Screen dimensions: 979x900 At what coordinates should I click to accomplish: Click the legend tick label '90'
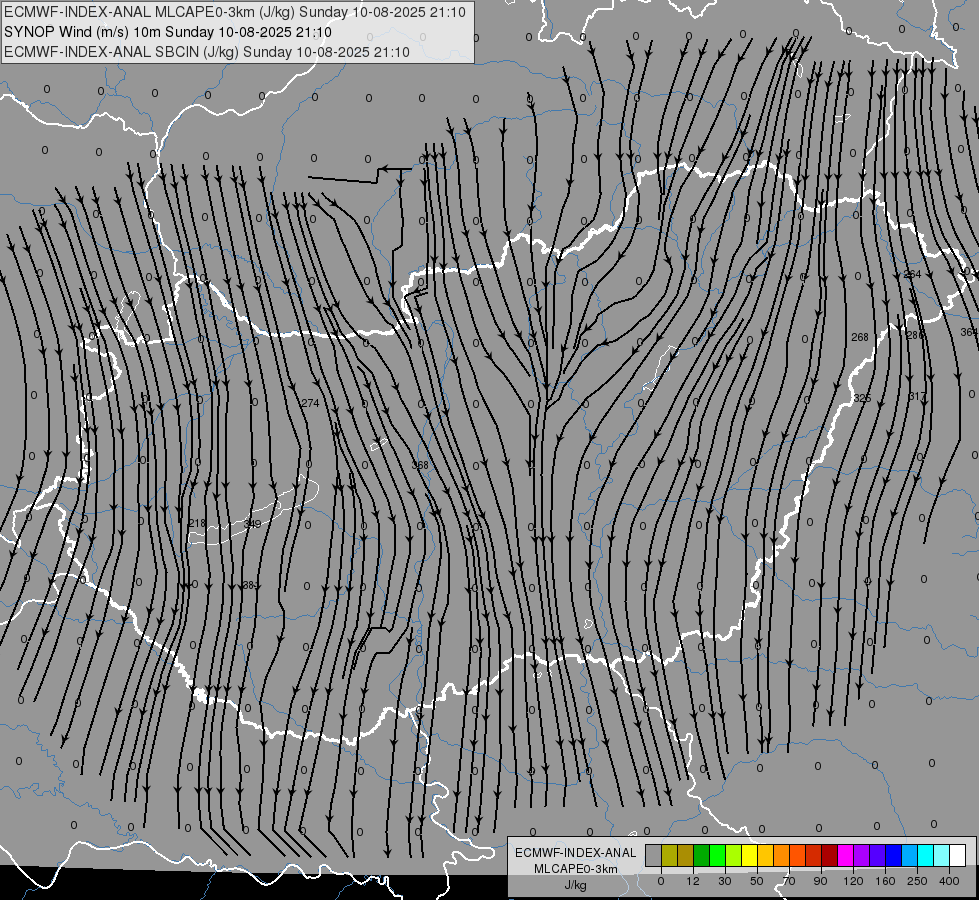click(x=820, y=881)
